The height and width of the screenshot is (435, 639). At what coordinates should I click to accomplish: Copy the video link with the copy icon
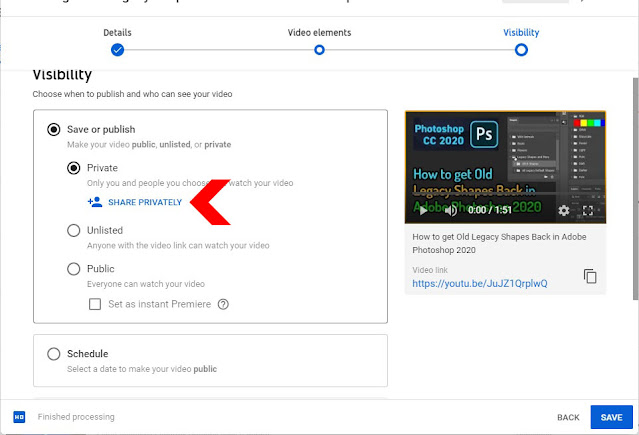tap(590, 276)
